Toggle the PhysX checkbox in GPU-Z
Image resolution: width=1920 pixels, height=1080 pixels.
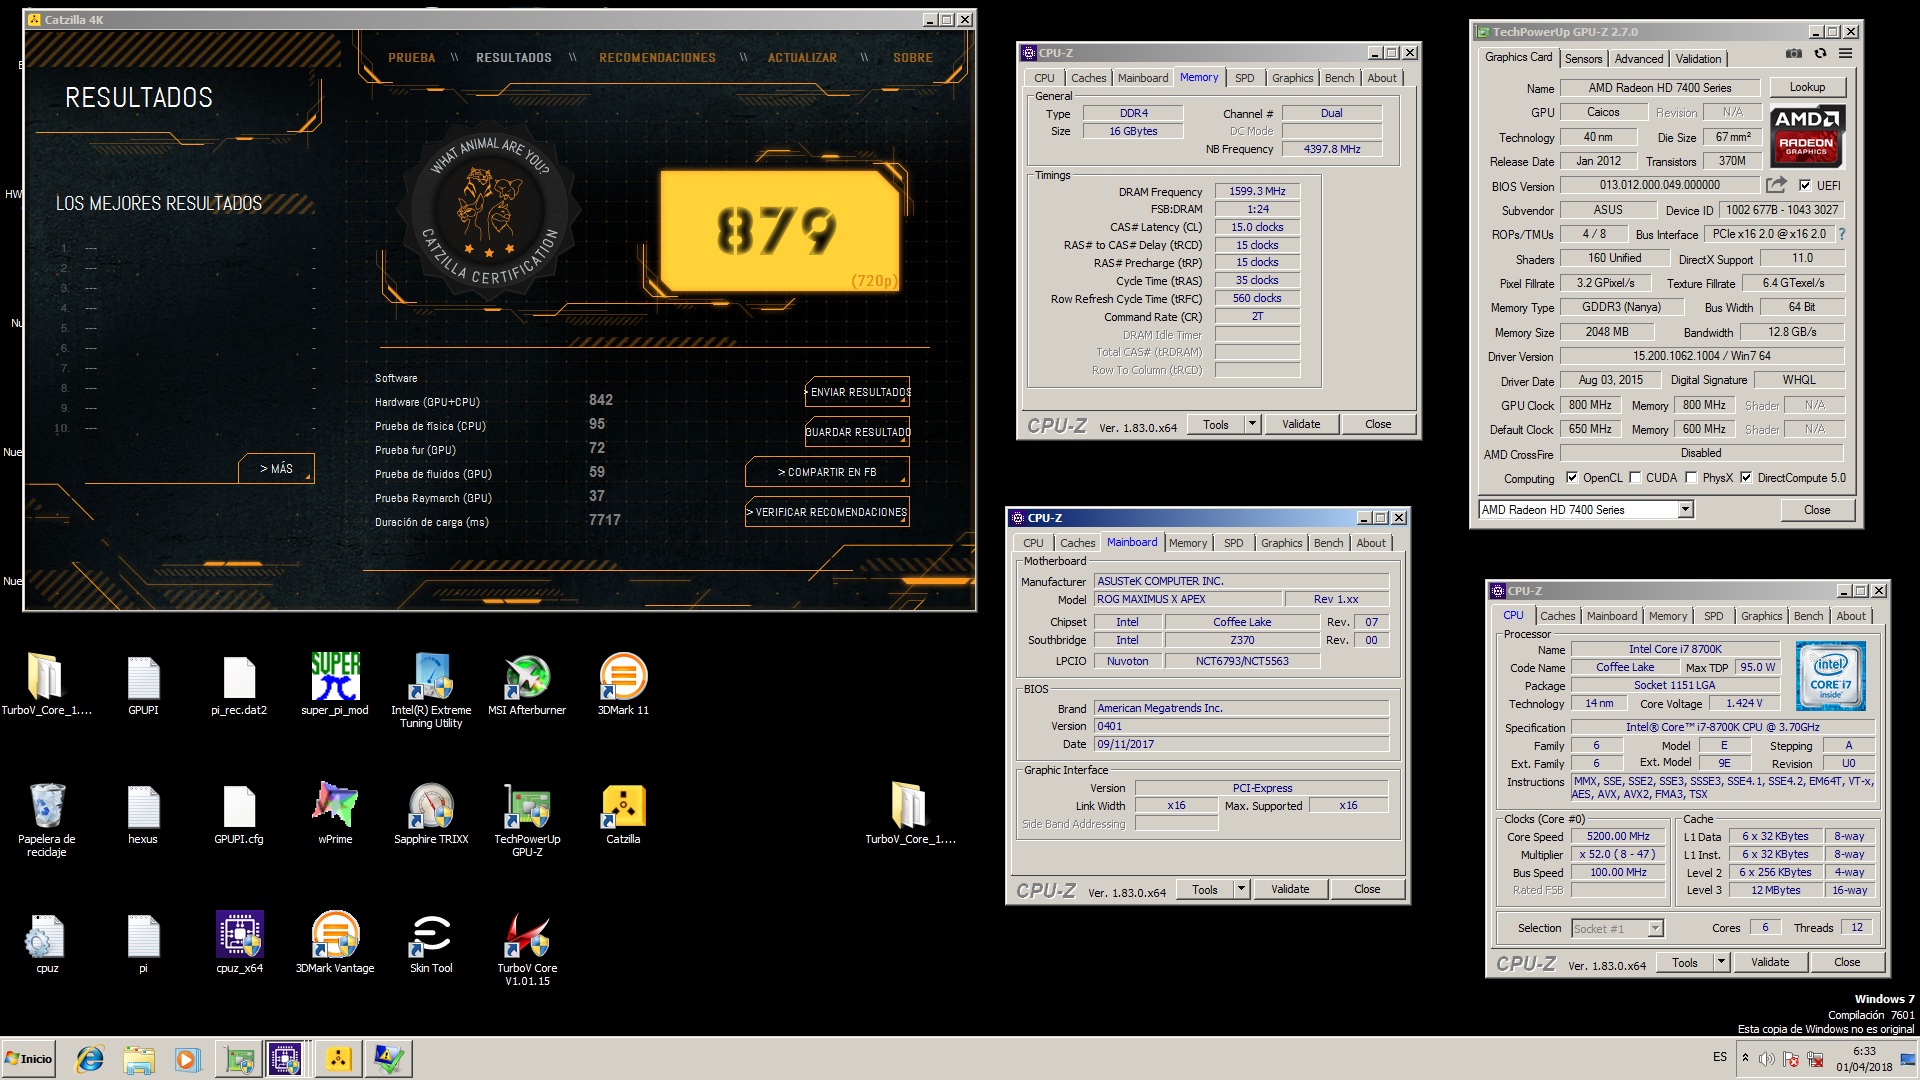[x=1691, y=478]
